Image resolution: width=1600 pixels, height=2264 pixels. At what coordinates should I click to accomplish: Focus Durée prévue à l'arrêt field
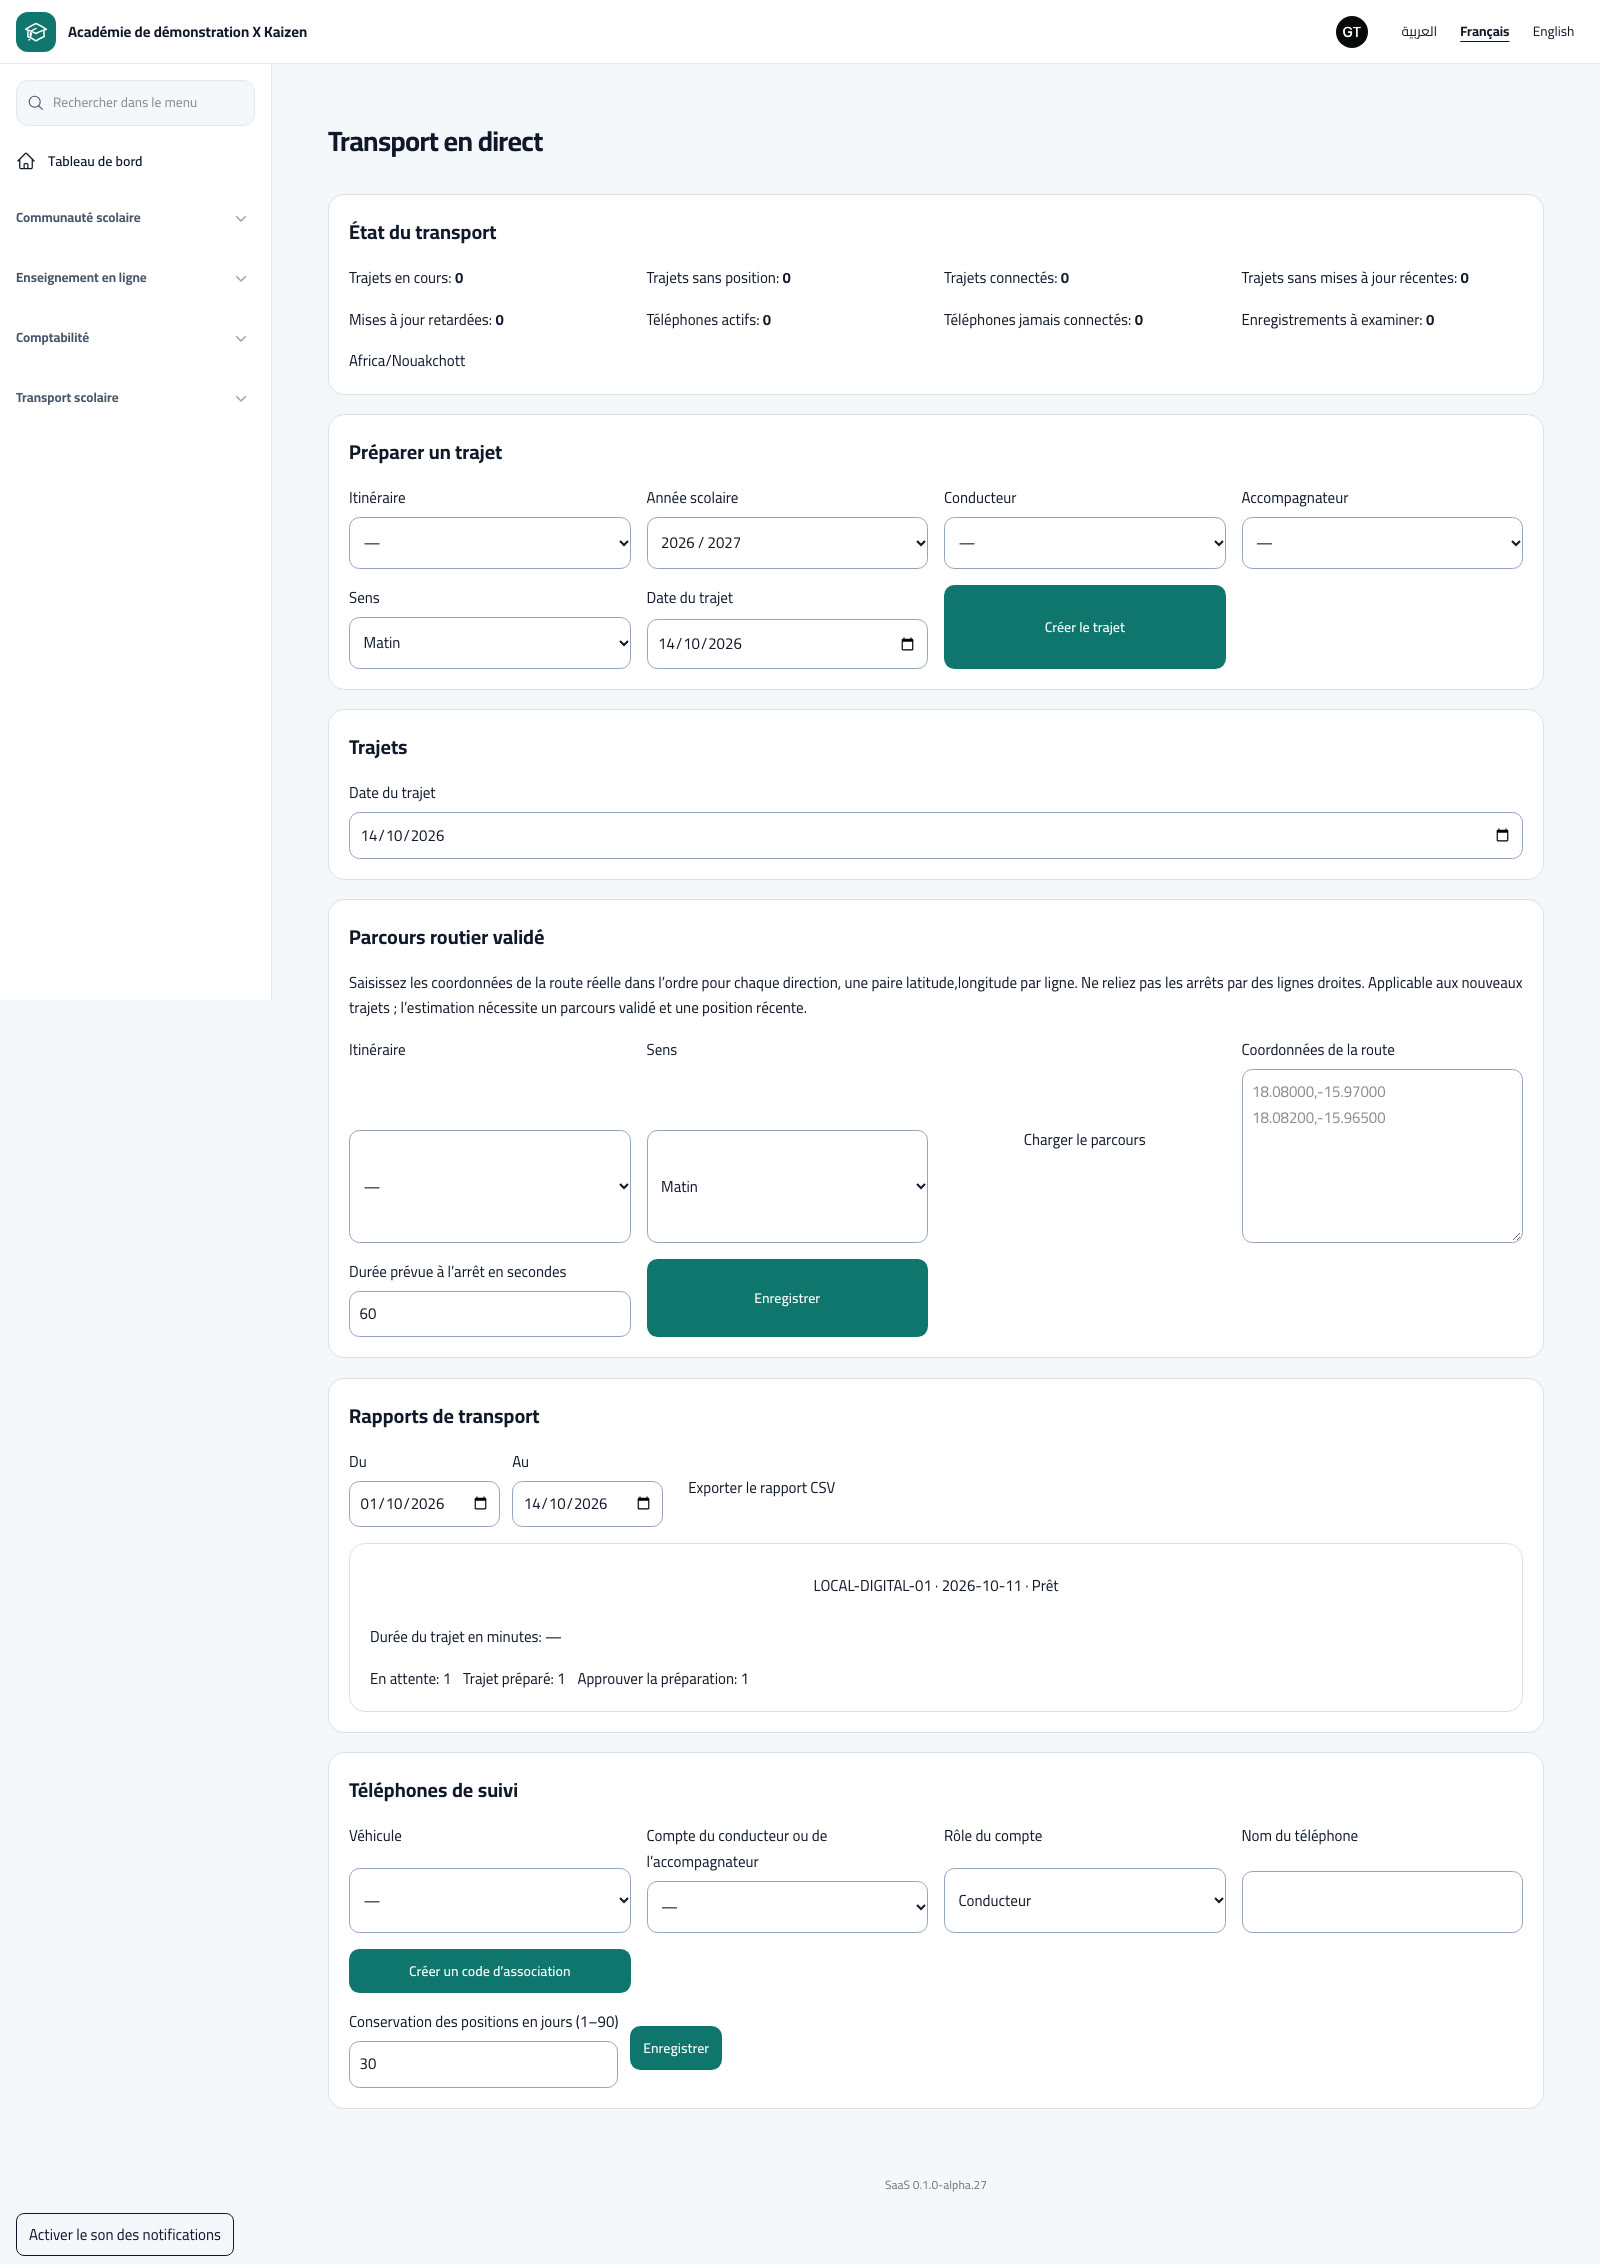[490, 1314]
